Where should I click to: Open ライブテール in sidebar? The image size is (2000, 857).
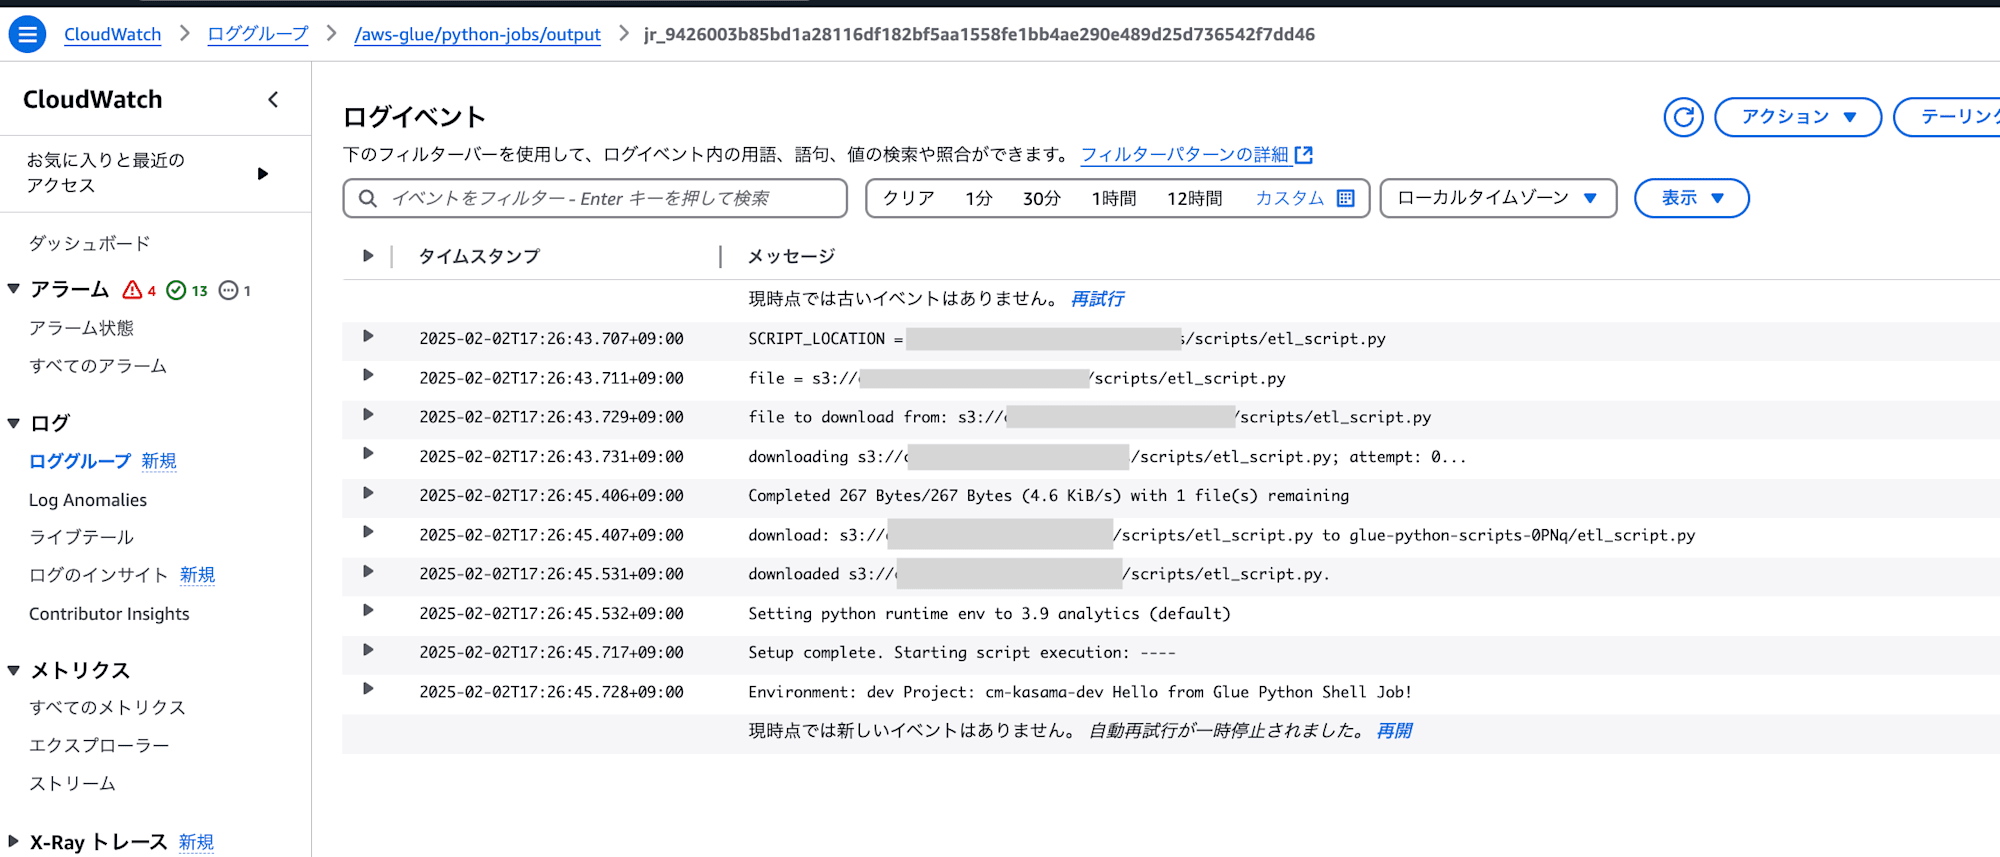(81, 537)
